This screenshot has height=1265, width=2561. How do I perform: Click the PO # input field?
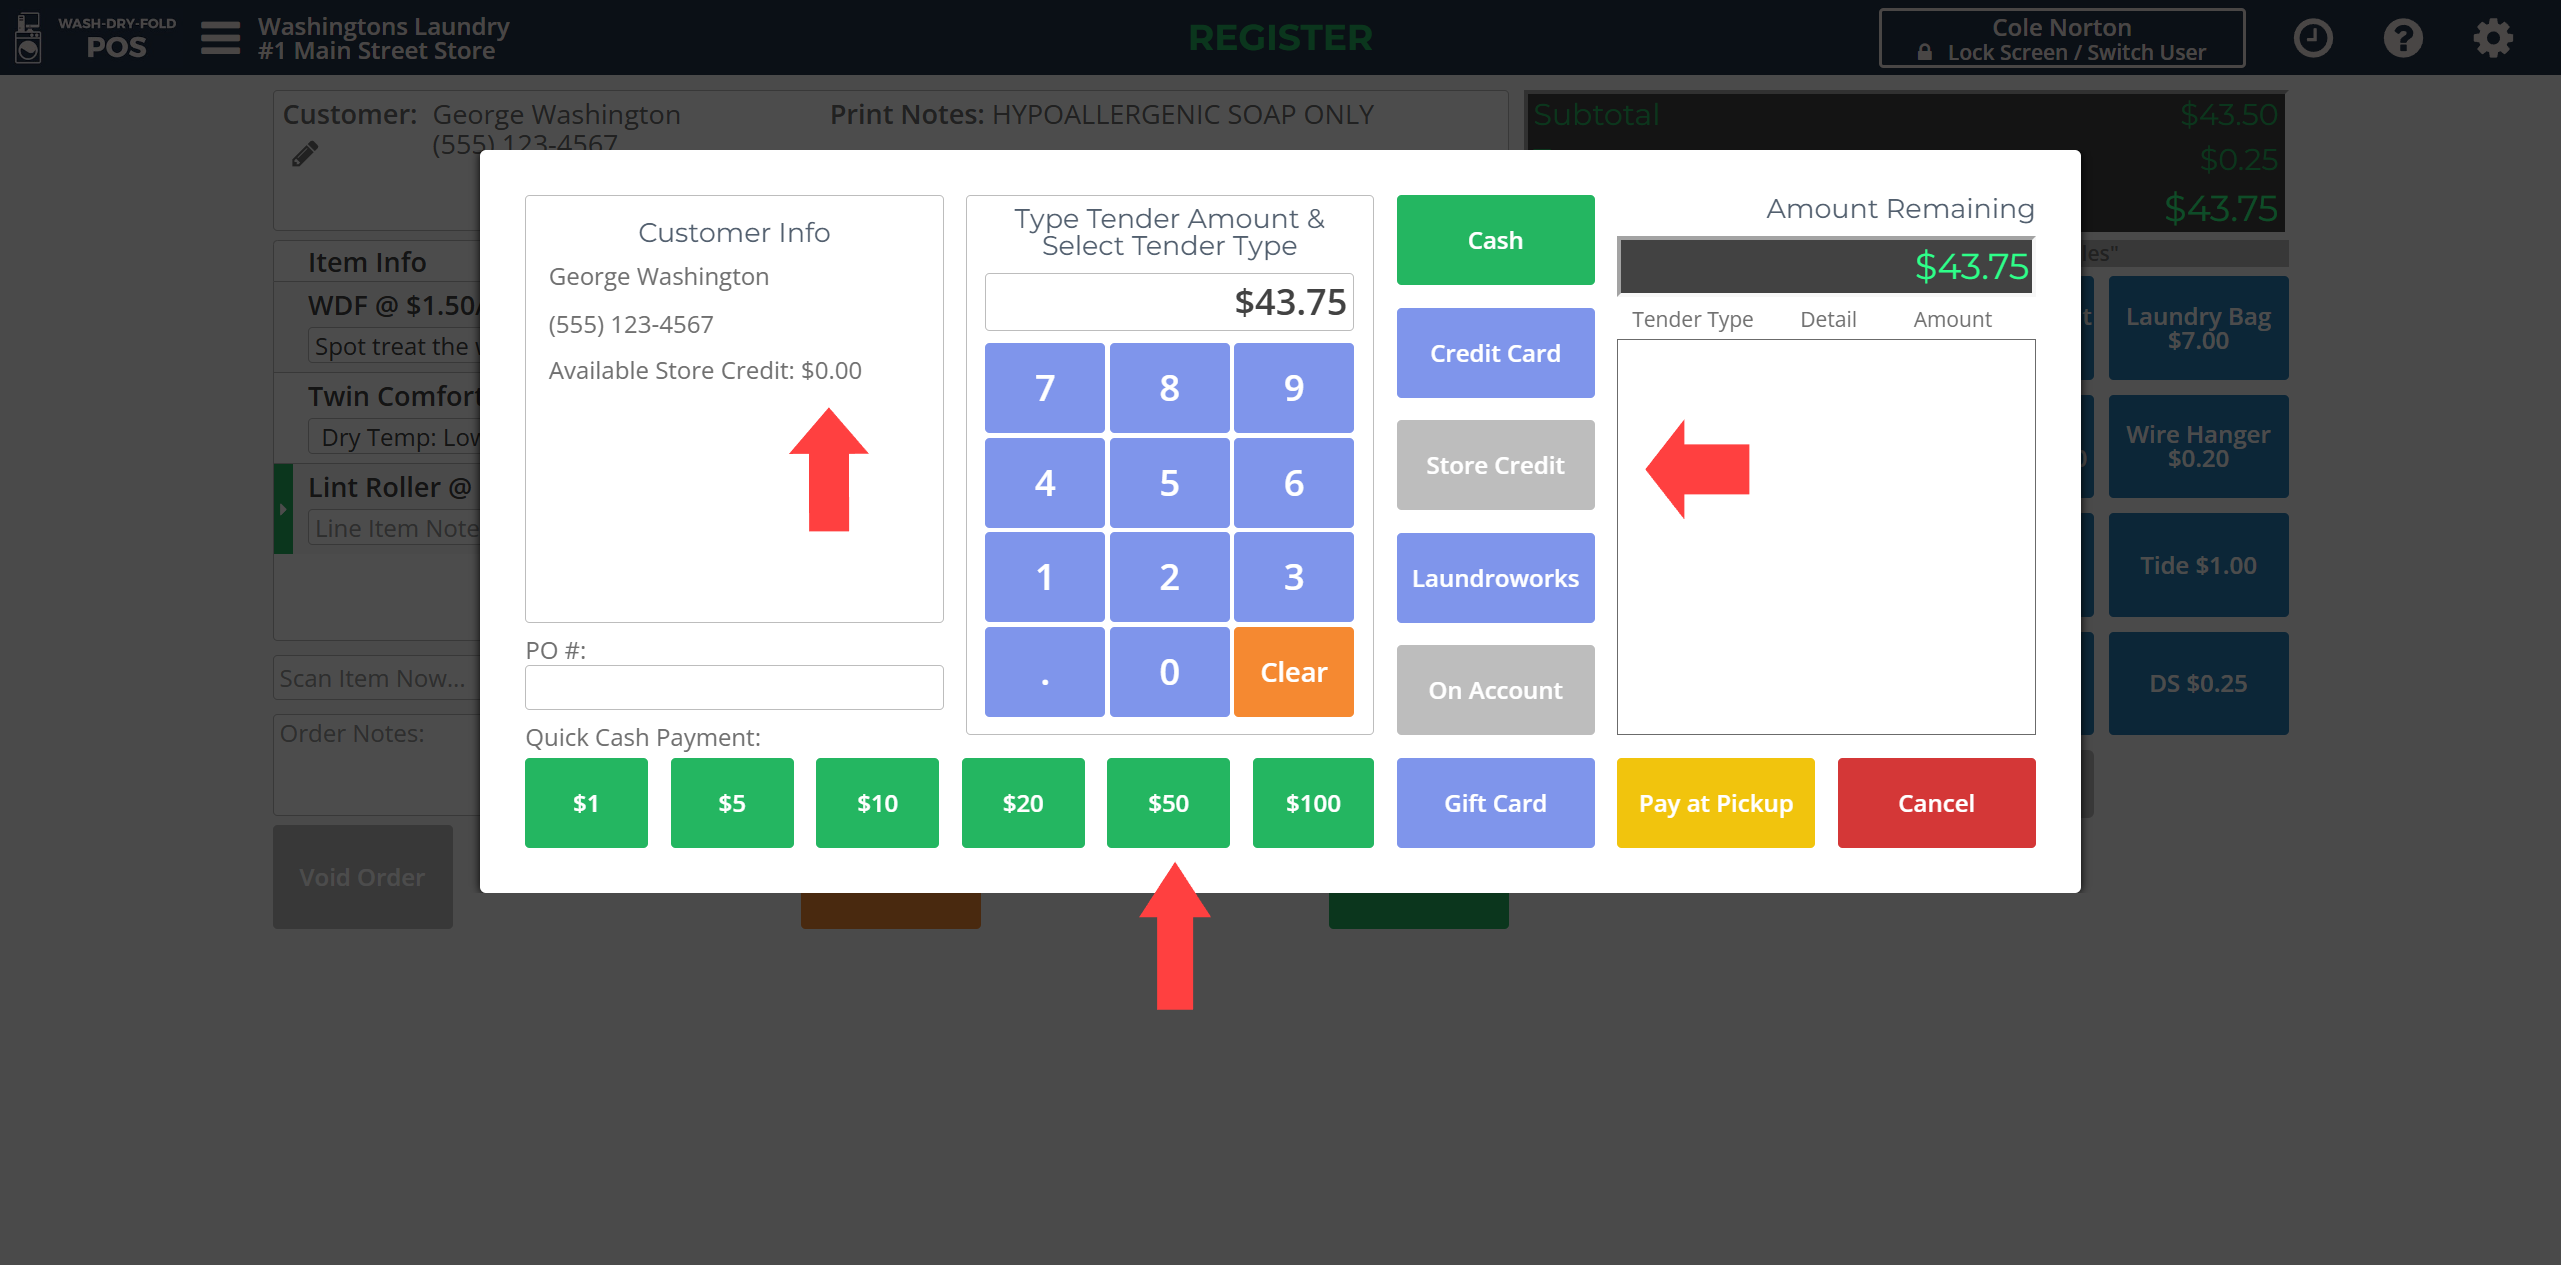coord(734,688)
